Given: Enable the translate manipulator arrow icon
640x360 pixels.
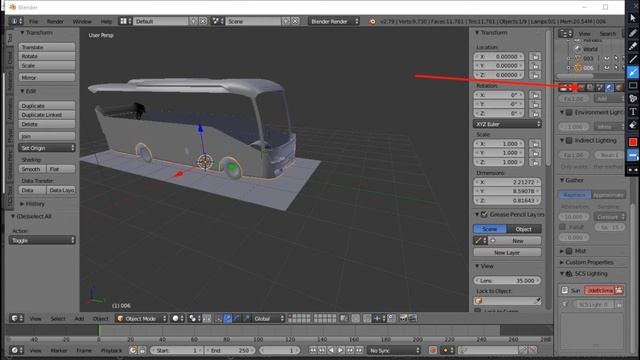Looking at the screenshot, I should (228, 318).
